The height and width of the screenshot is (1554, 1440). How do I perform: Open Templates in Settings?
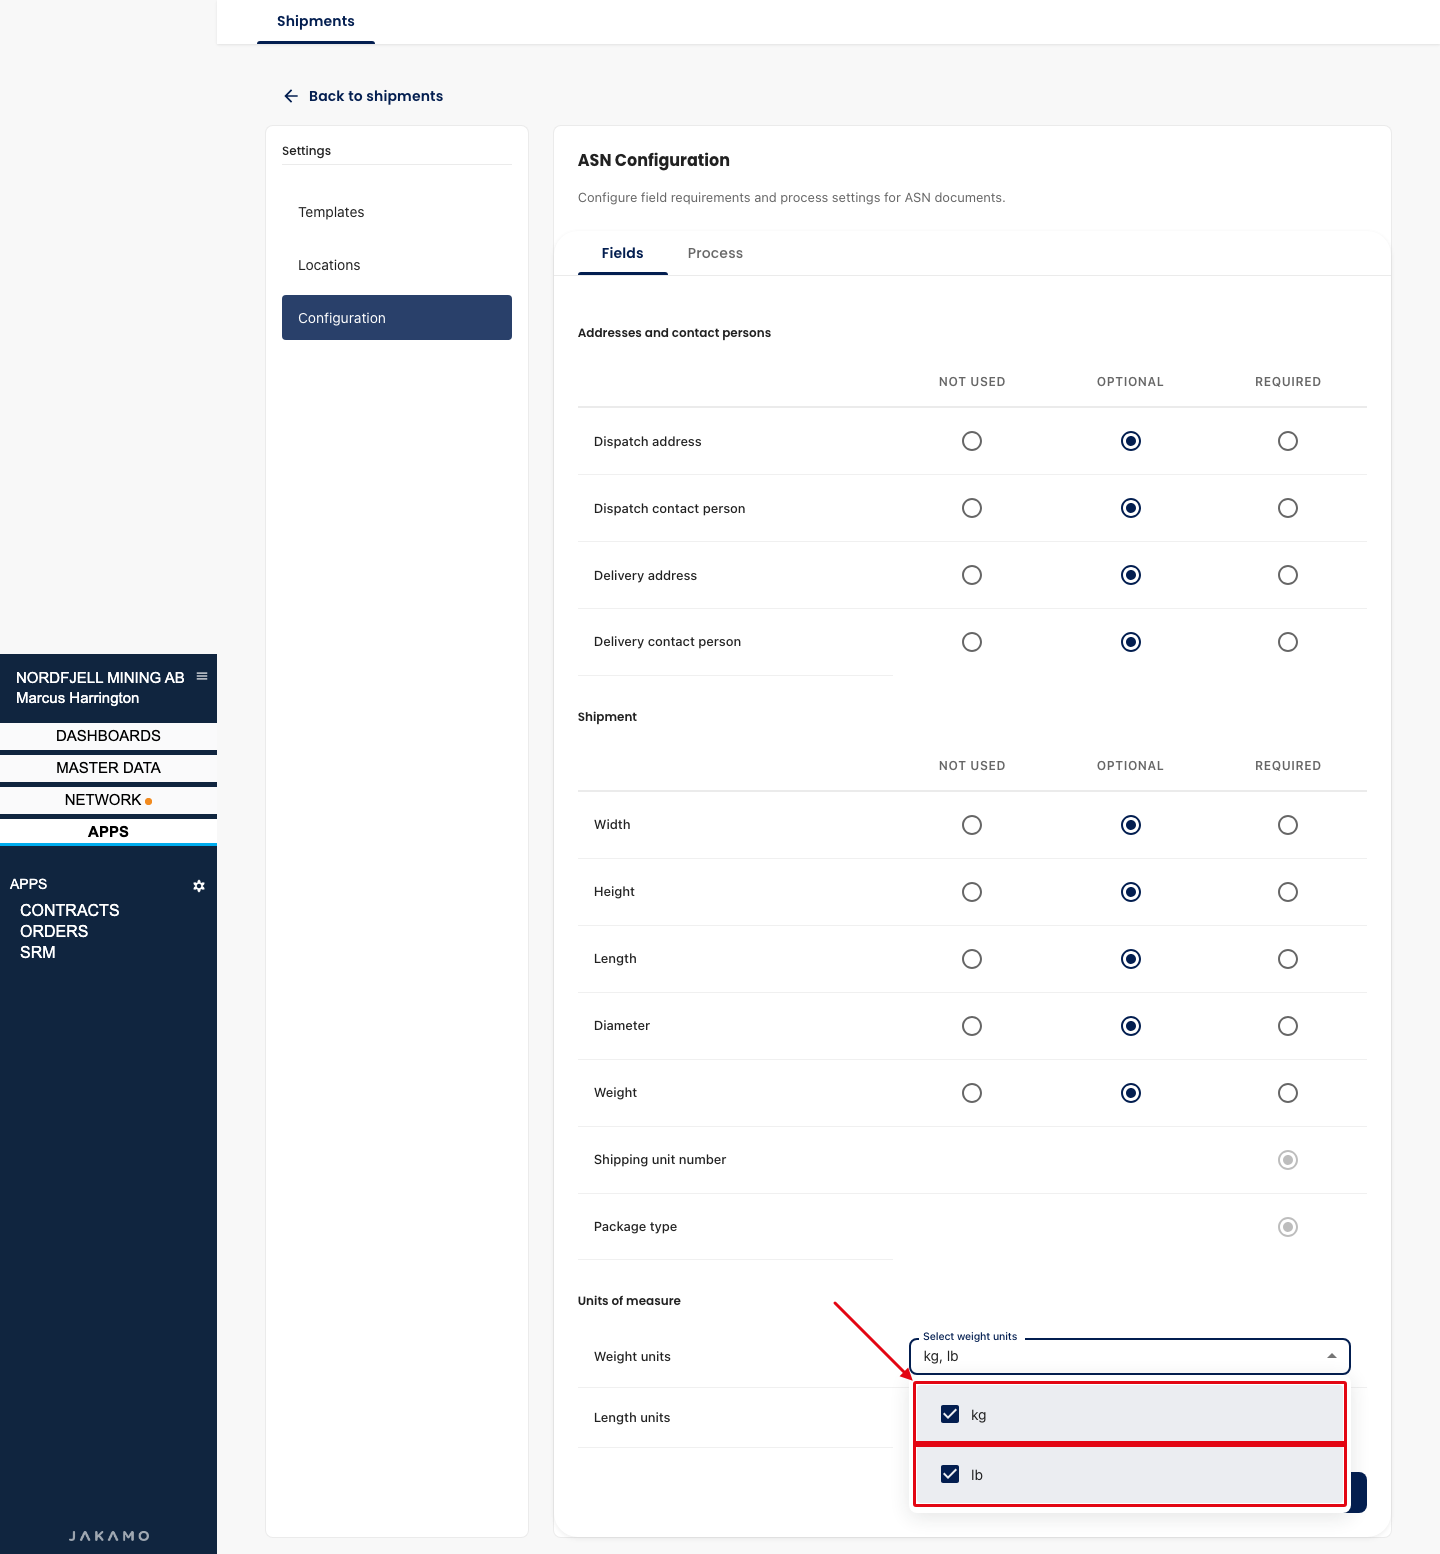click(397, 212)
